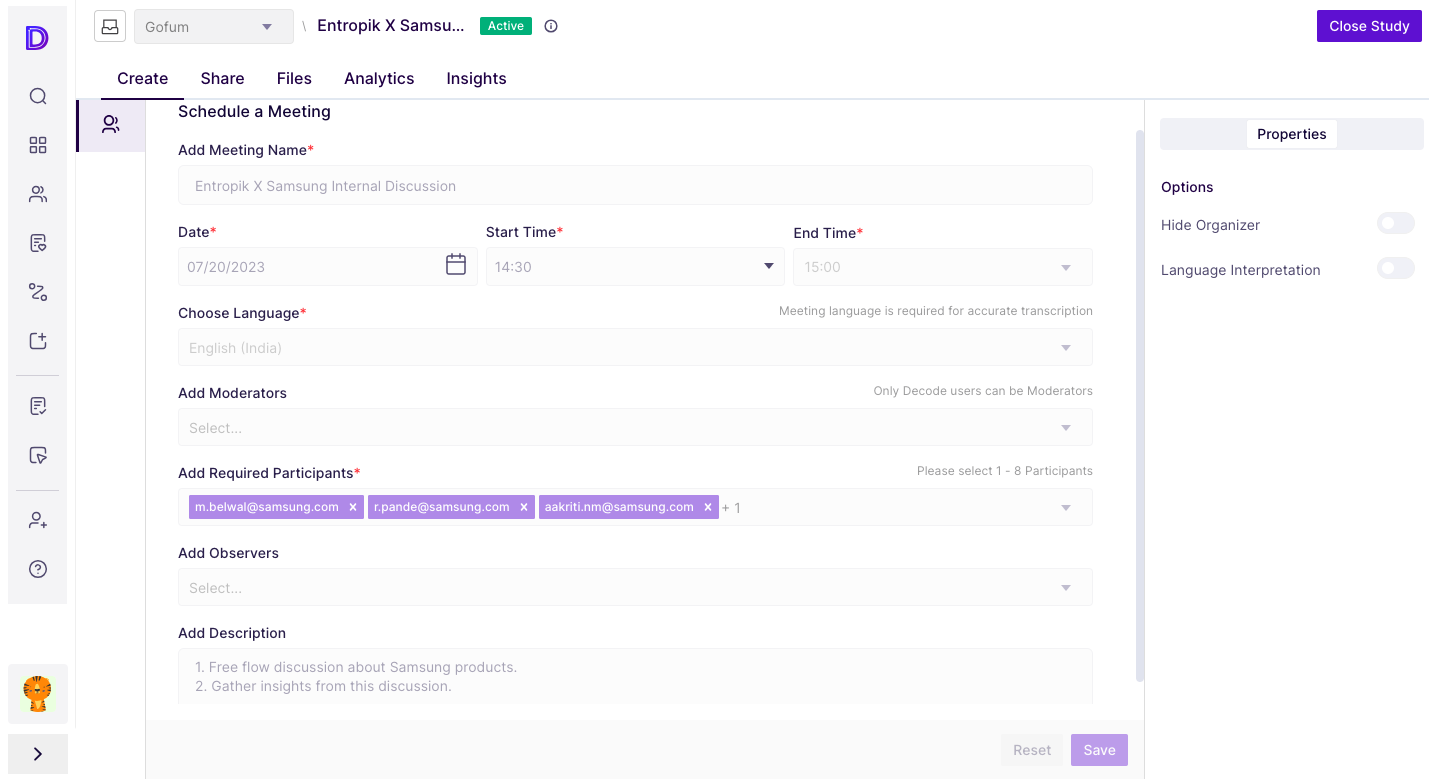1429x779 pixels.
Task: Switch to the Insights tab
Action: [x=476, y=78]
